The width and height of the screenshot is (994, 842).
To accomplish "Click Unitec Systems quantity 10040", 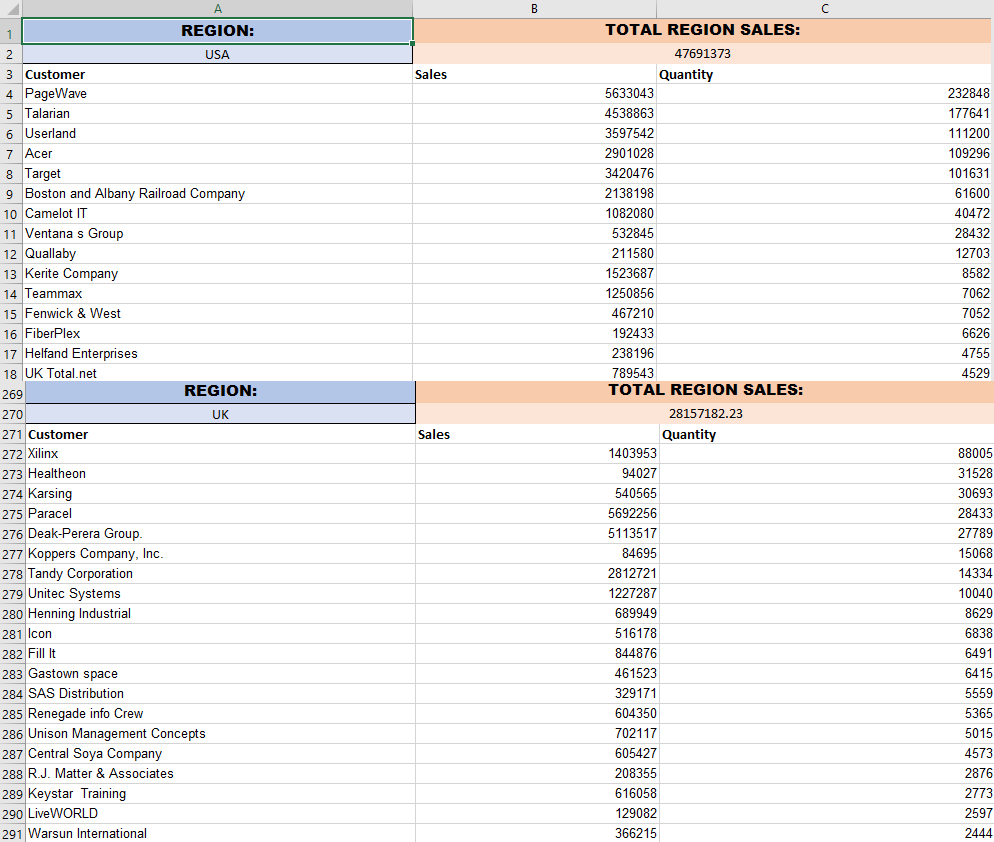I will click(x=827, y=593).
